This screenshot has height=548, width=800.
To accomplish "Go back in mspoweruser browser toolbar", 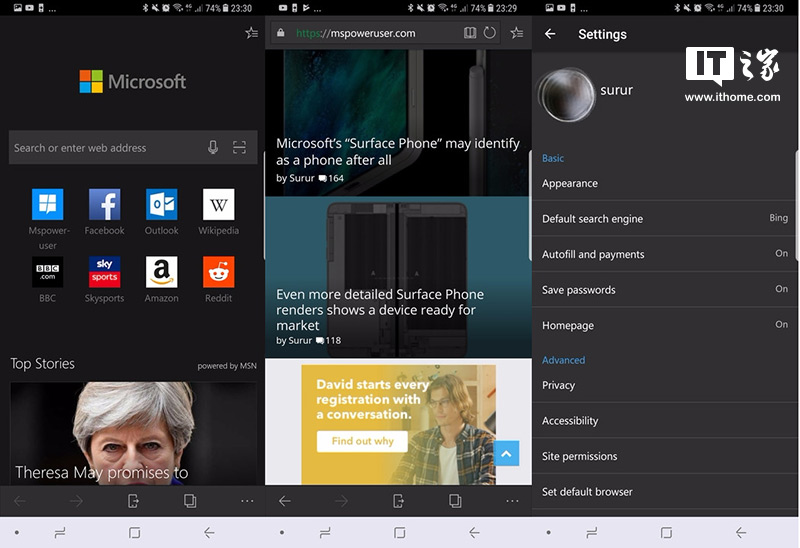I will pos(285,501).
